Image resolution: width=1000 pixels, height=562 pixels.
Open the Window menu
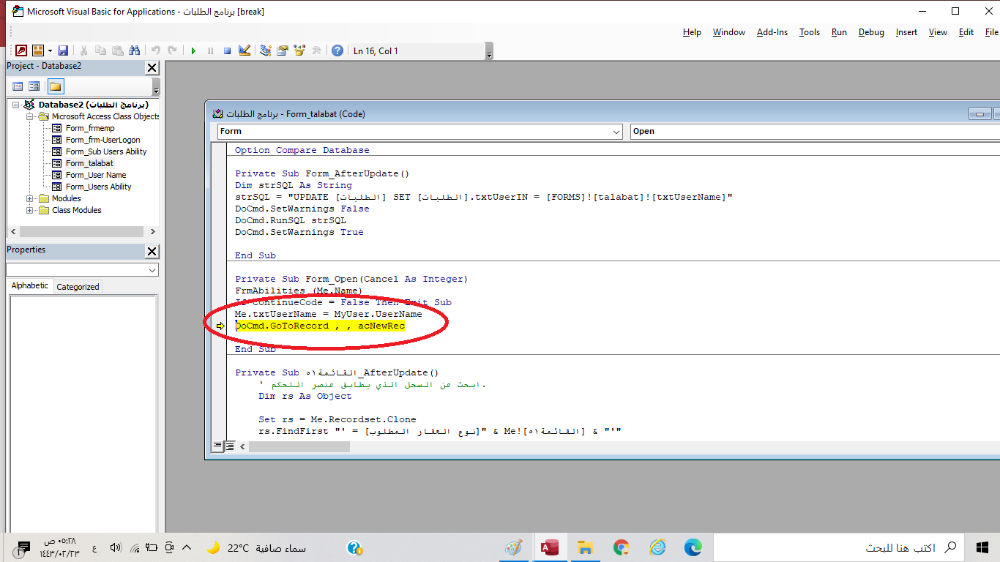[x=729, y=32]
